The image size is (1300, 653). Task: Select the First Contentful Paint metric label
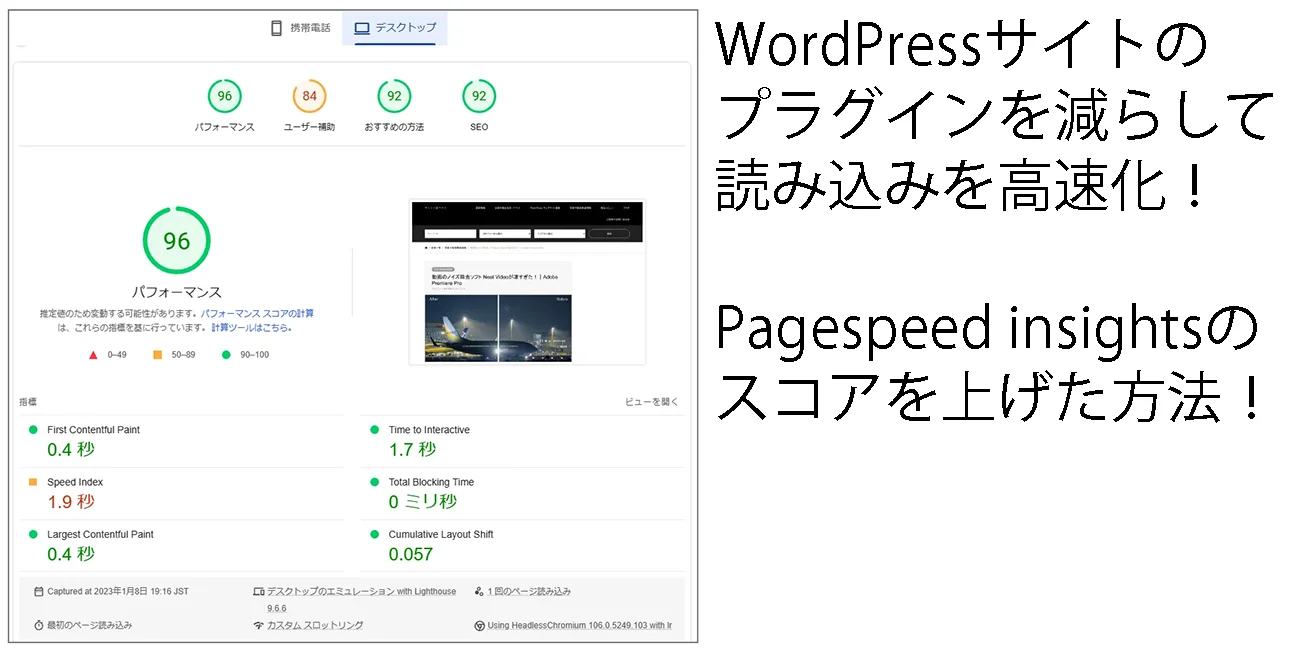[93, 430]
